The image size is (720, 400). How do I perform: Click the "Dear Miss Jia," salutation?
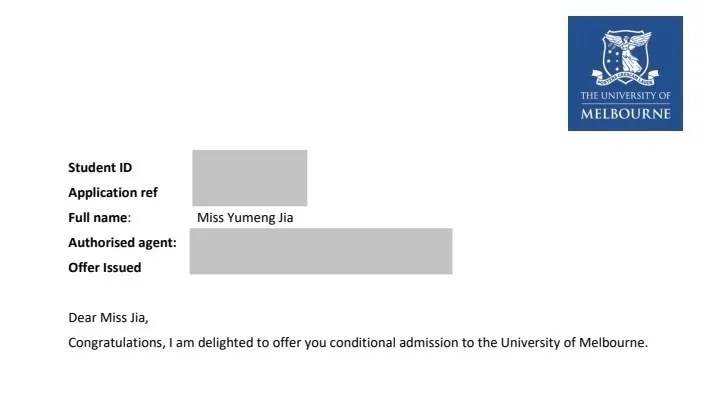pos(108,318)
